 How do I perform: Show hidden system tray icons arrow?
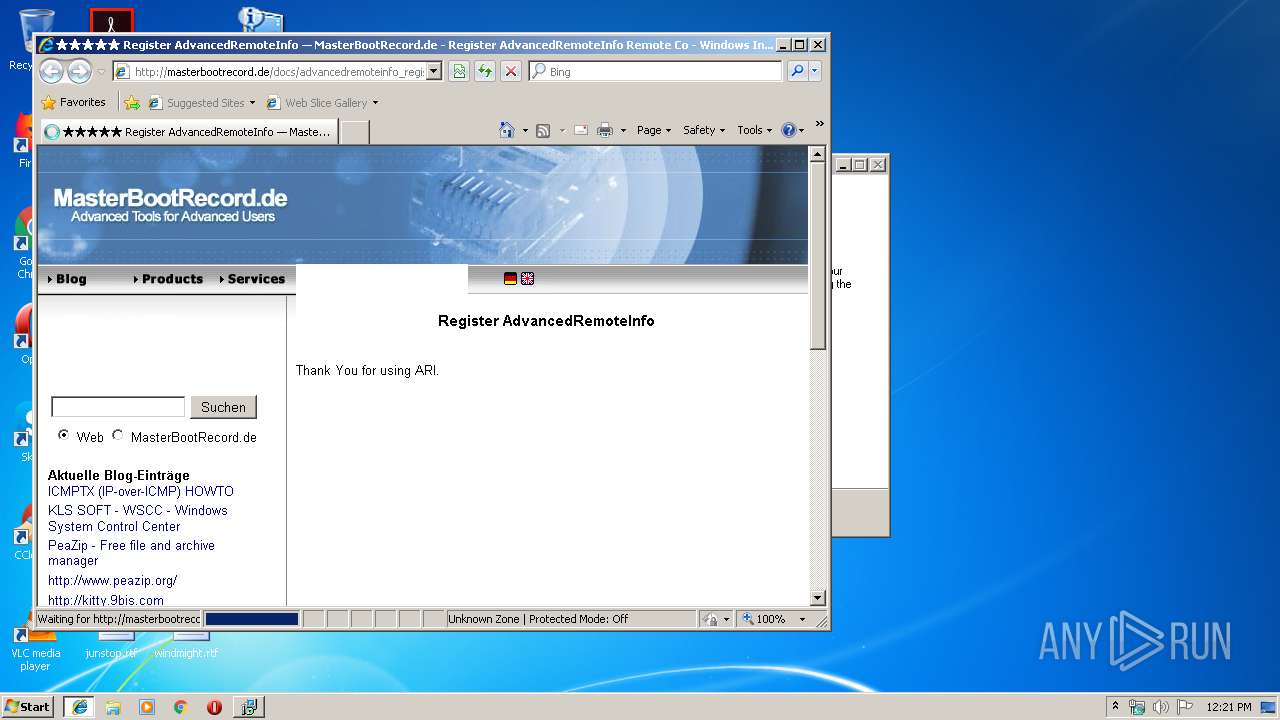pyautogui.click(x=1116, y=706)
